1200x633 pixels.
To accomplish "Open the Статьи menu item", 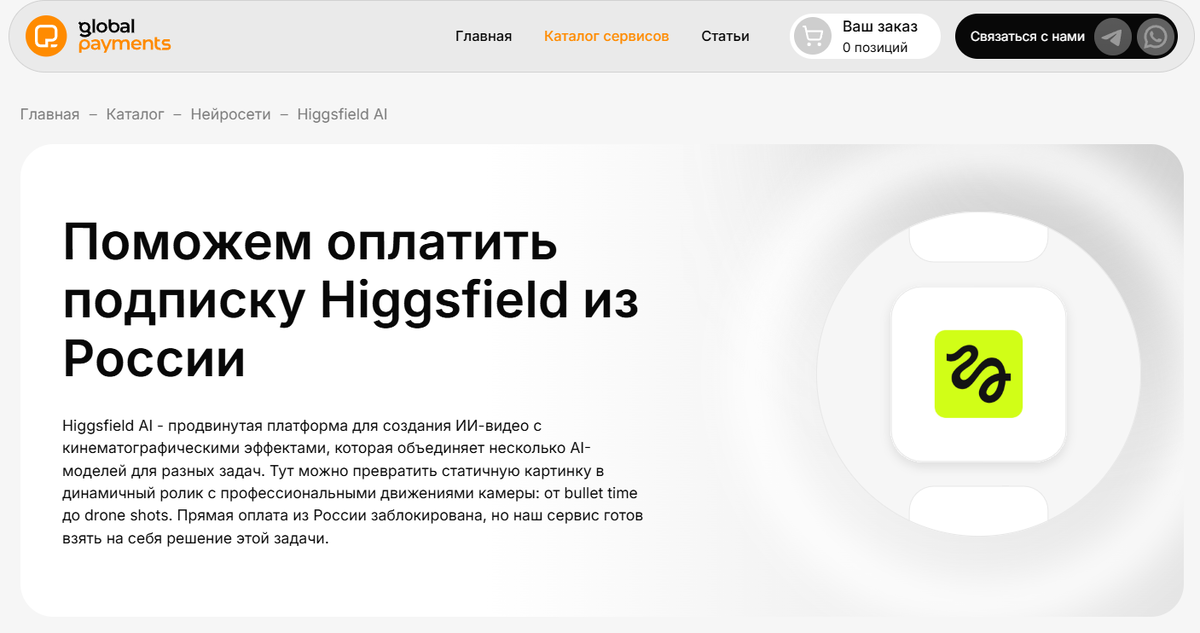I will [725, 36].
